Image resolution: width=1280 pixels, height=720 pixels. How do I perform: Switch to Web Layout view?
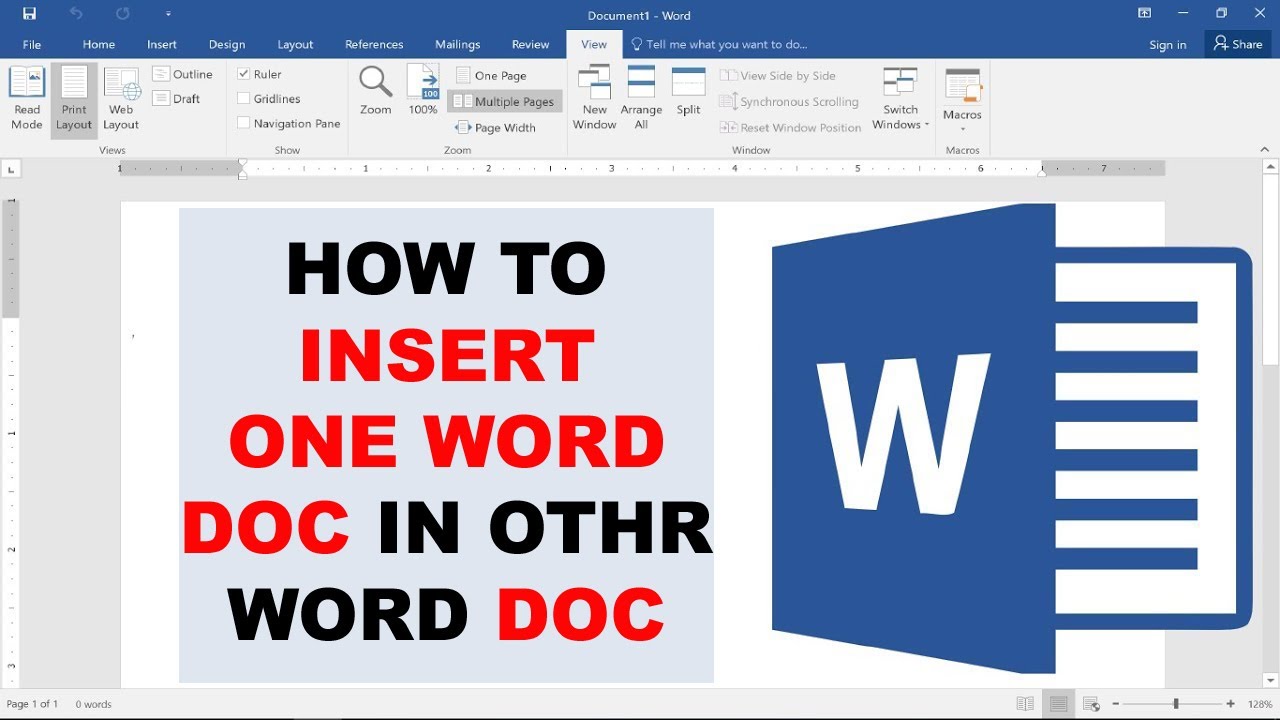coord(121,98)
